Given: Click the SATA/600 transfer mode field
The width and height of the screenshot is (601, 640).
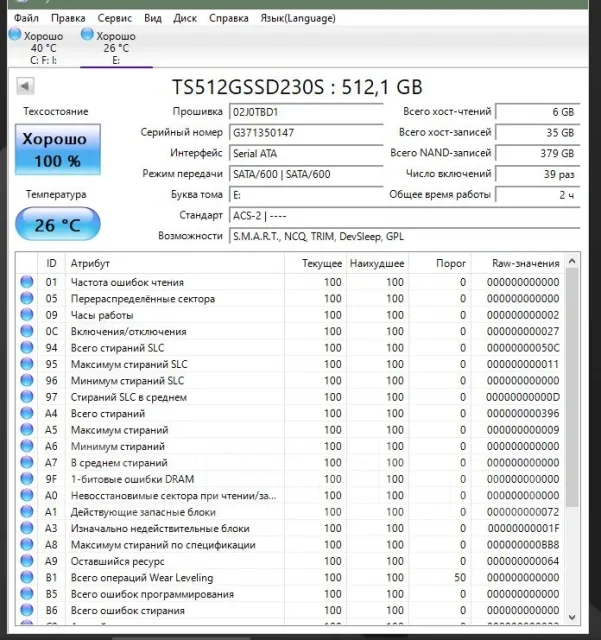Looking at the screenshot, I should [306, 174].
